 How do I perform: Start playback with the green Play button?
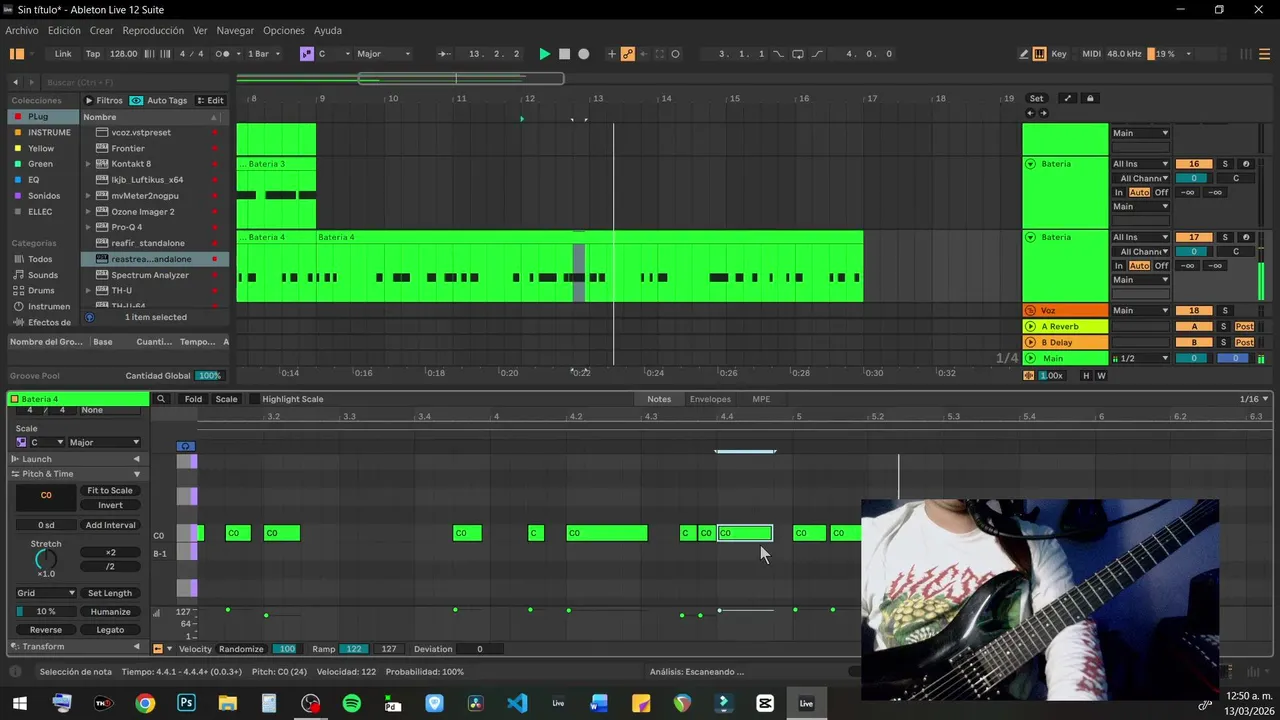point(544,54)
